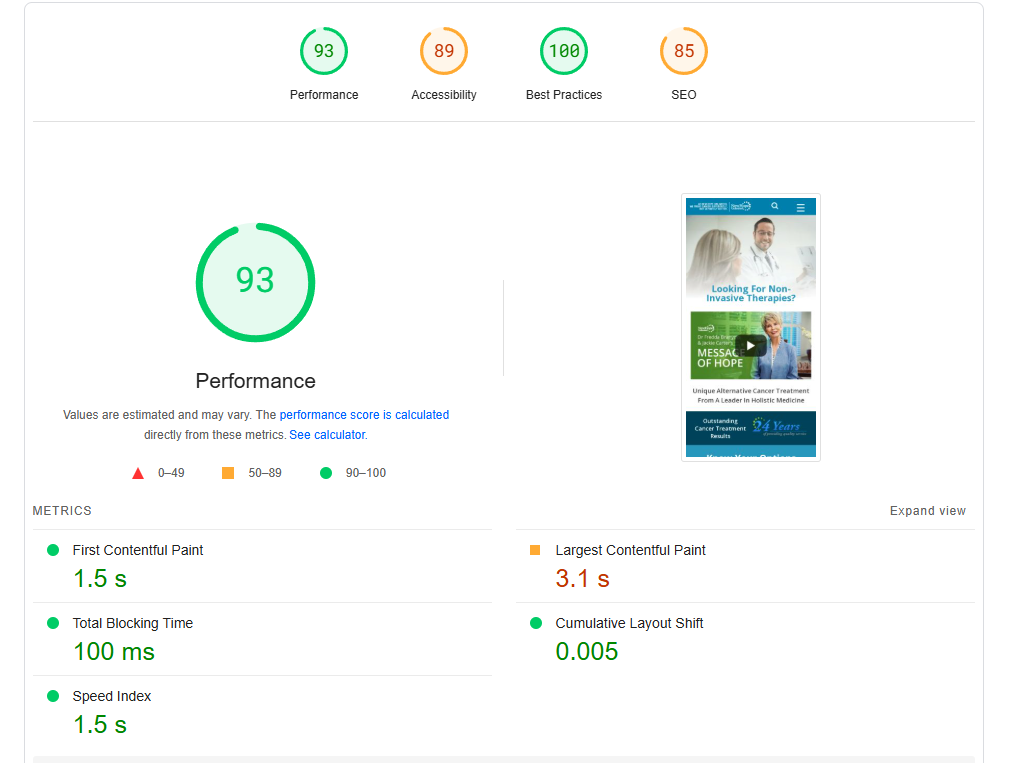Jump to the Accessibility category label
The width and height of the screenshot is (1033, 763).
point(443,95)
